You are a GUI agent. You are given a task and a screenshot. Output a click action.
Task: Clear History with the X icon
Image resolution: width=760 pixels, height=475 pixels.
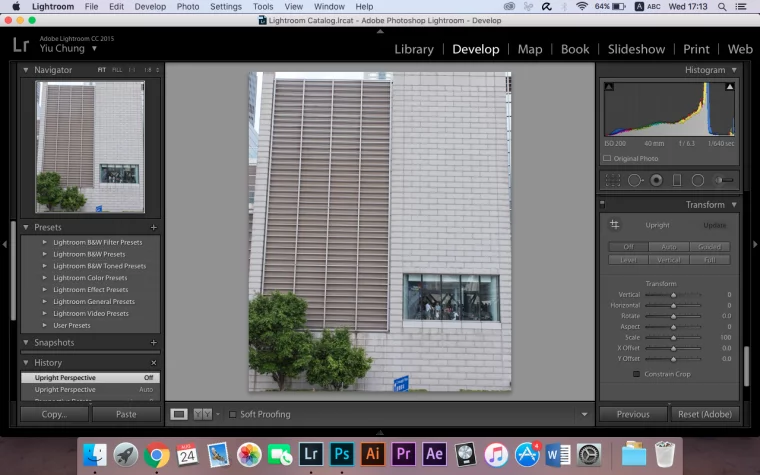tap(154, 363)
